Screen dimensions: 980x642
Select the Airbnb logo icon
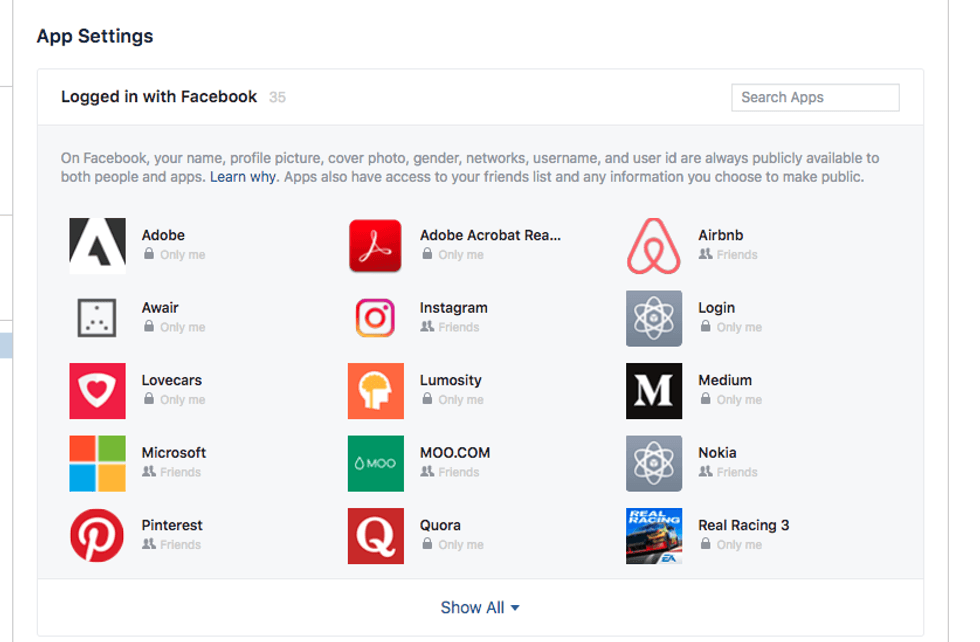(x=654, y=246)
